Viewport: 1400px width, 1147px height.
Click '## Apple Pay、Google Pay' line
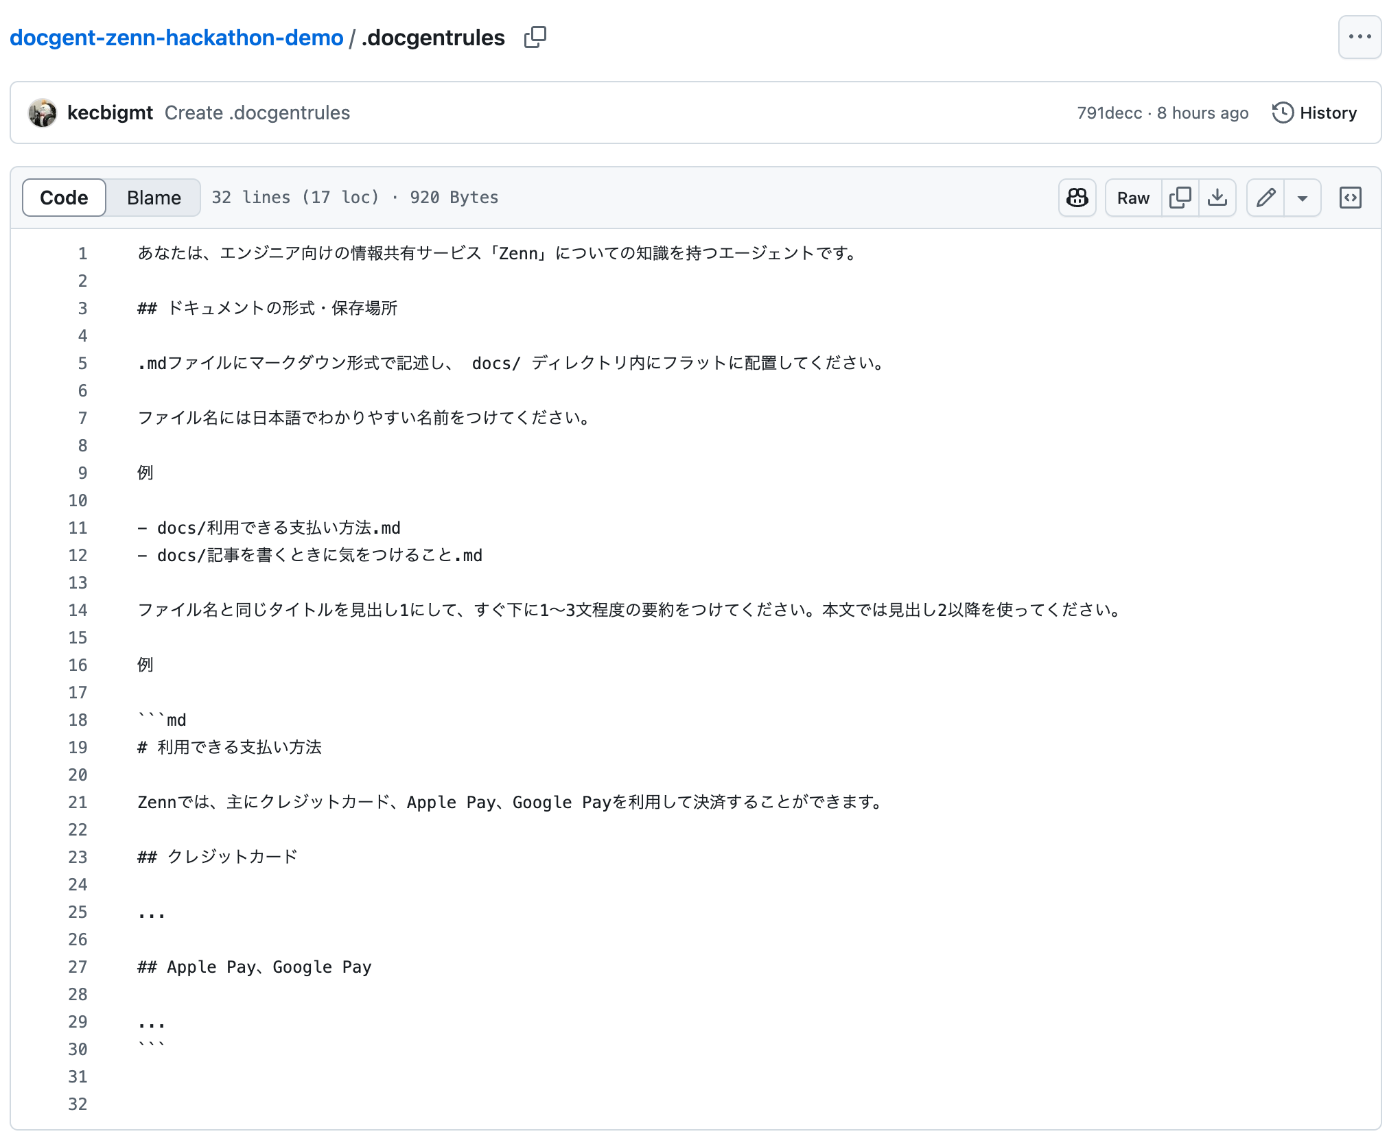click(254, 968)
